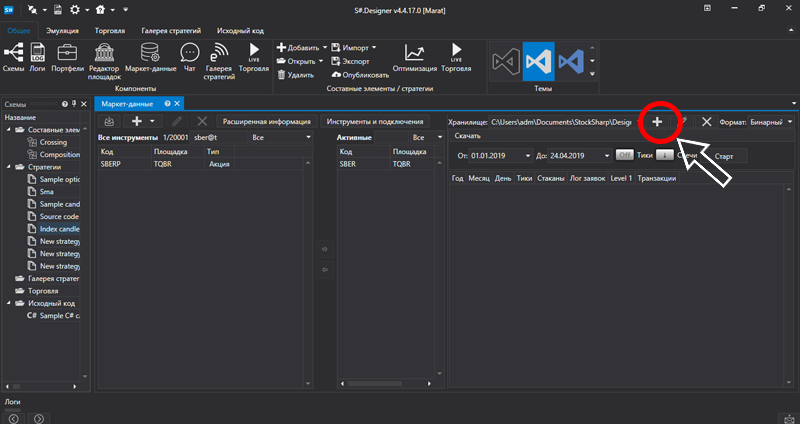Switch to the Эмуляция ribbon tab
Viewport: 800px width, 424px height.
tap(61, 31)
